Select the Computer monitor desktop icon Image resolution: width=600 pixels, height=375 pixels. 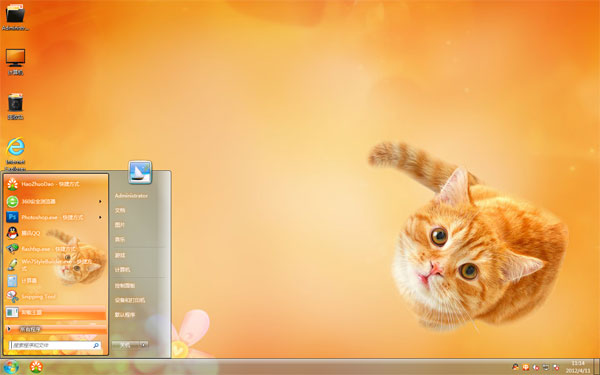click(15, 61)
